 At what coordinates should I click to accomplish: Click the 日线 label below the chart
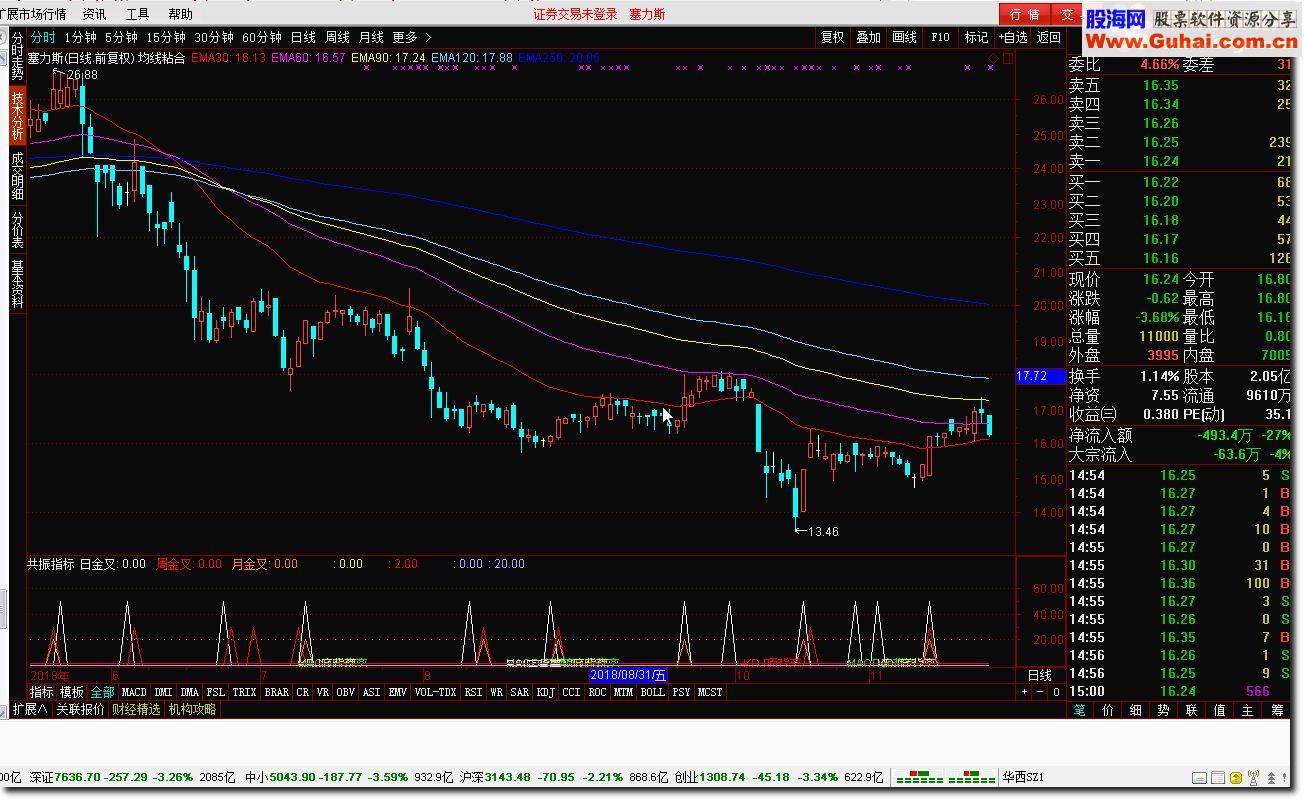click(1040, 676)
